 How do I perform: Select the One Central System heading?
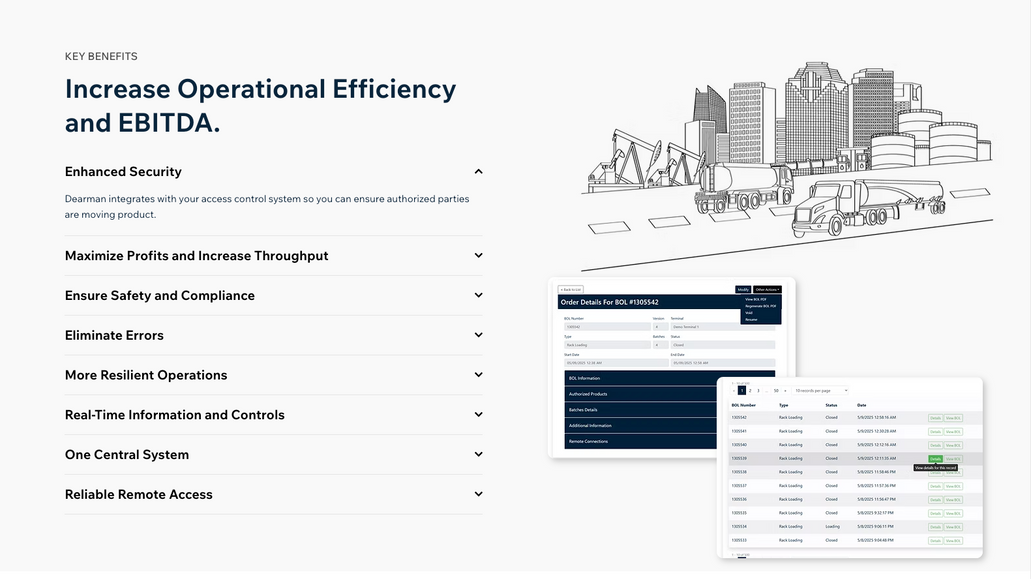(x=127, y=455)
